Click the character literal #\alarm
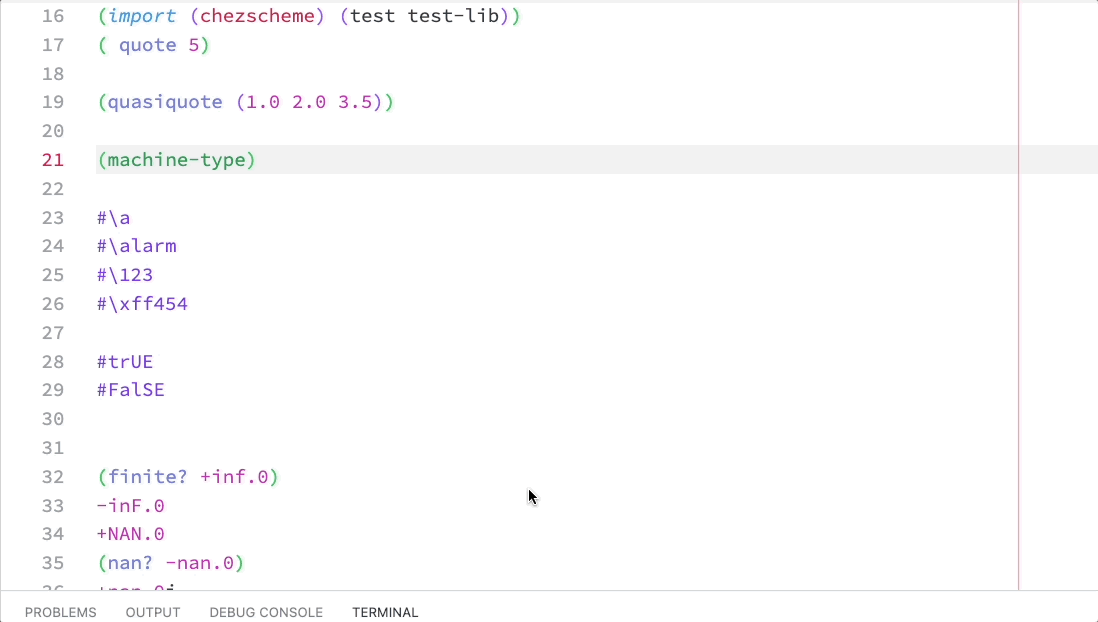The width and height of the screenshot is (1098, 622). click(136, 246)
